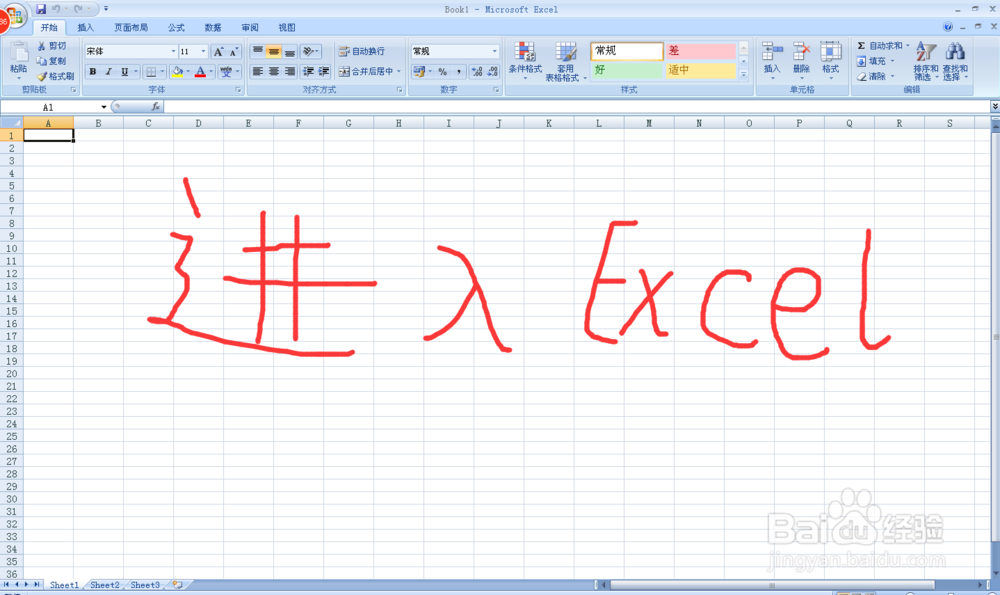Apply fill color bucket to cell
The width and height of the screenshot is (1000, 595).
coord(177,71)
